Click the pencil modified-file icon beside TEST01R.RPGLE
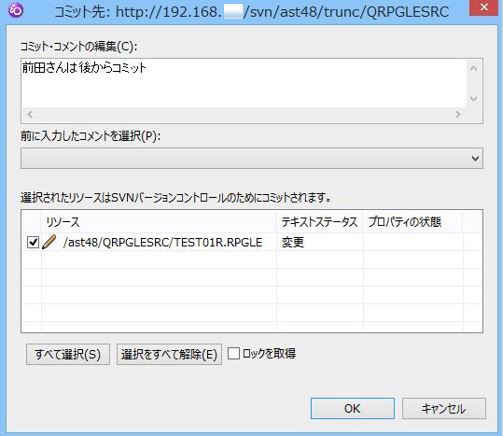 tap(49, 242)
